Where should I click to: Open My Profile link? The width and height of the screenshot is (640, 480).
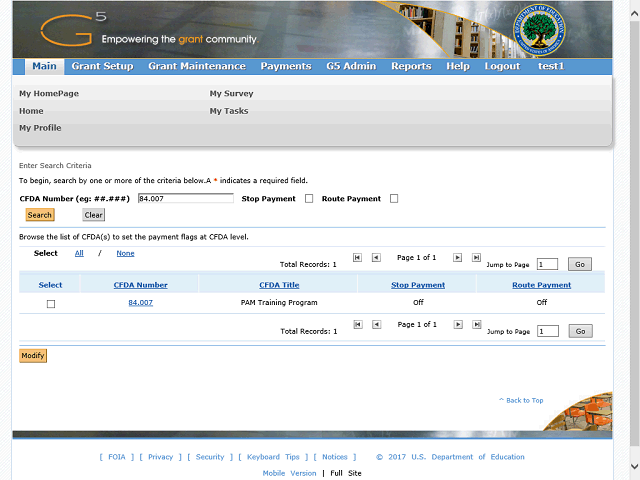pos(40,128)
